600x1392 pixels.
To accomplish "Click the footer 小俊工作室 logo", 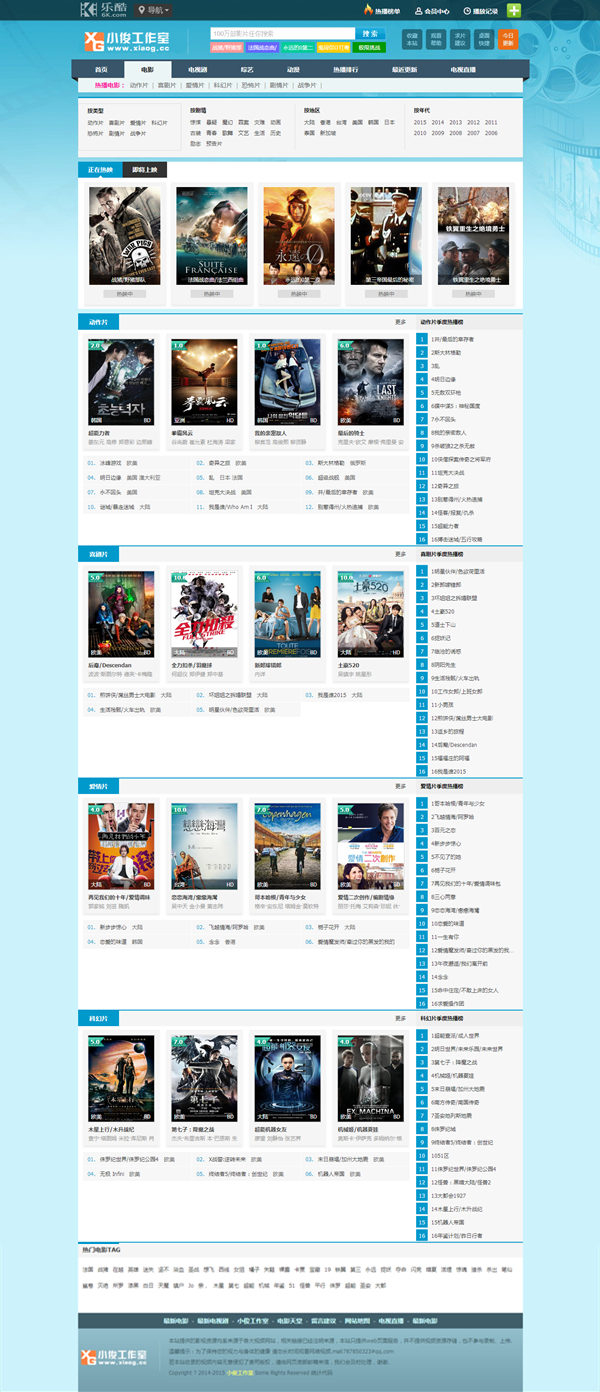I will 113,1358.
